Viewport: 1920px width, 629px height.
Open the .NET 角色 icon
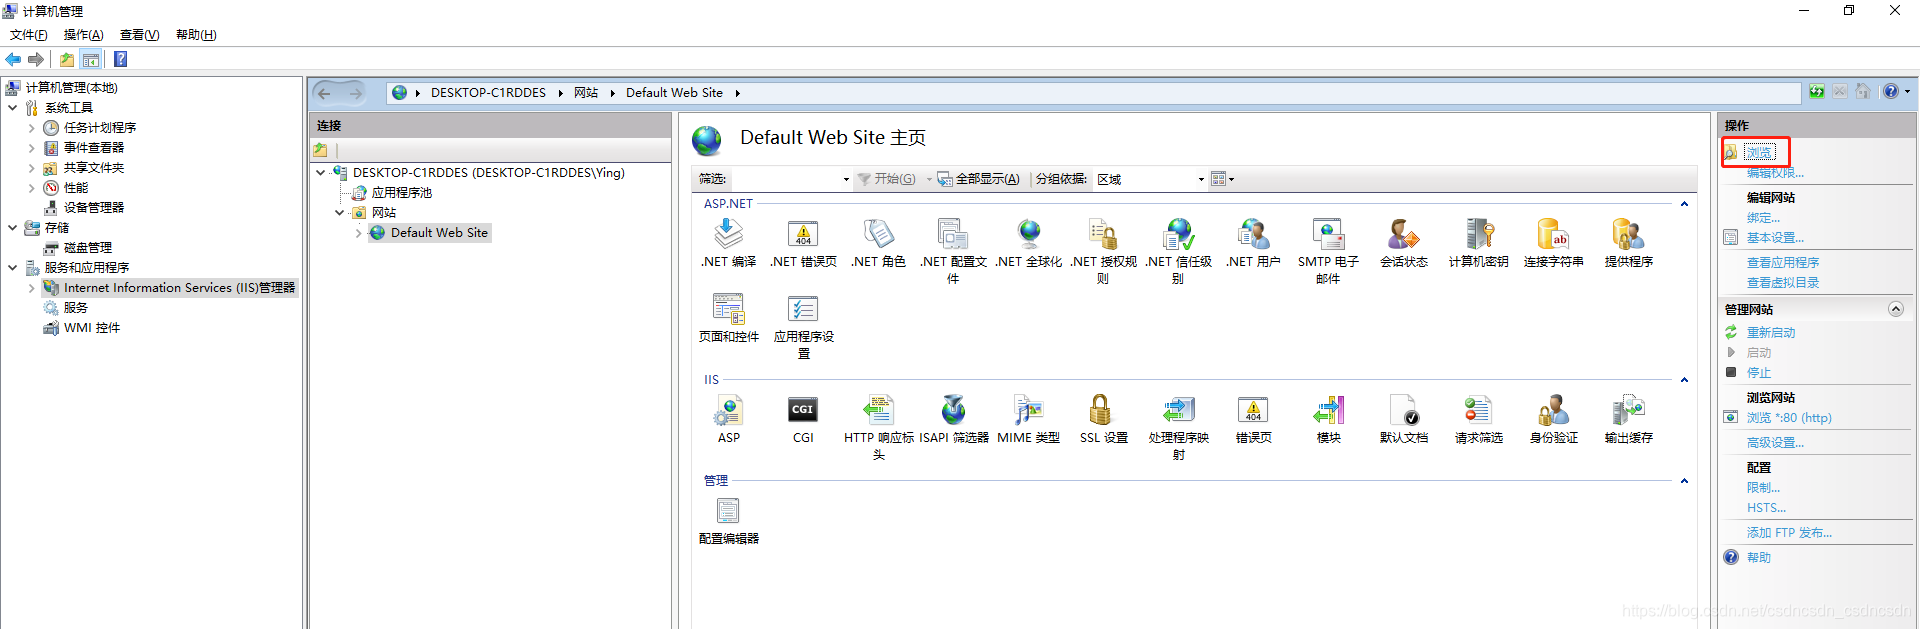[878, 234]
